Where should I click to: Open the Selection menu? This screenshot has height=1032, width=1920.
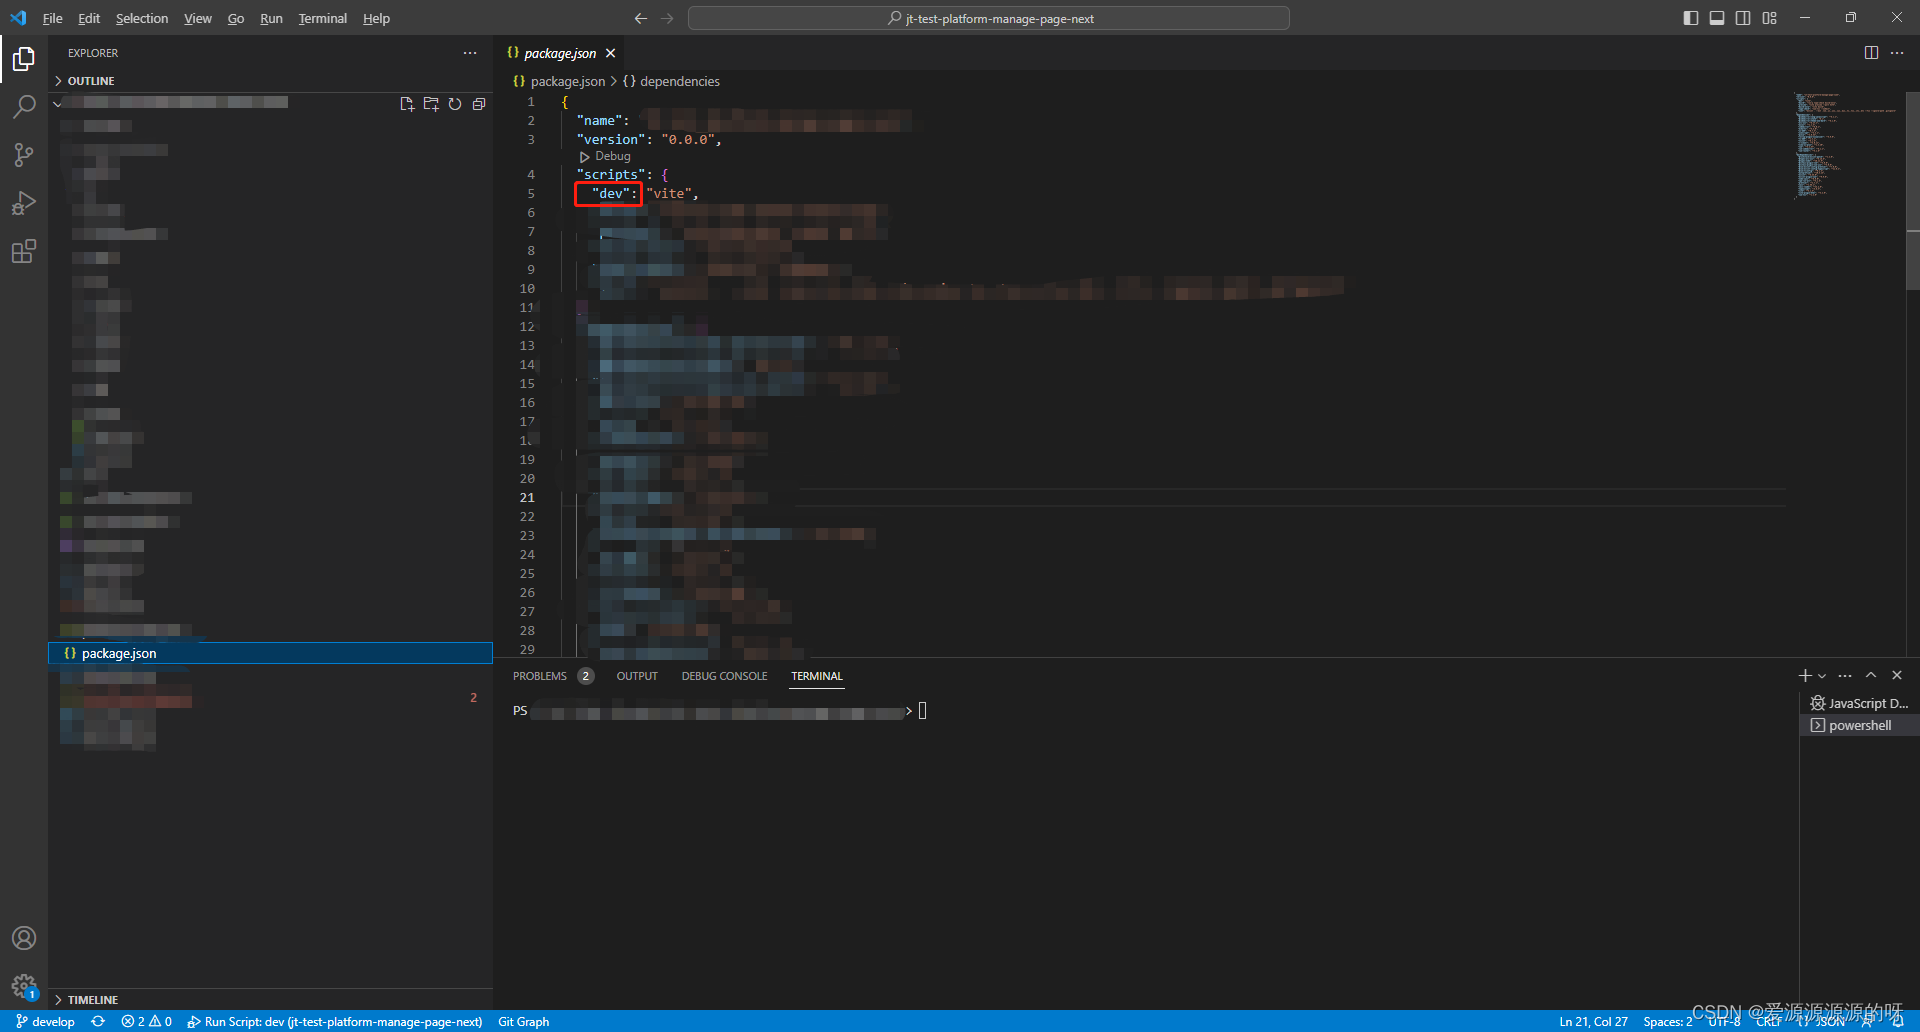pos(142,18)
